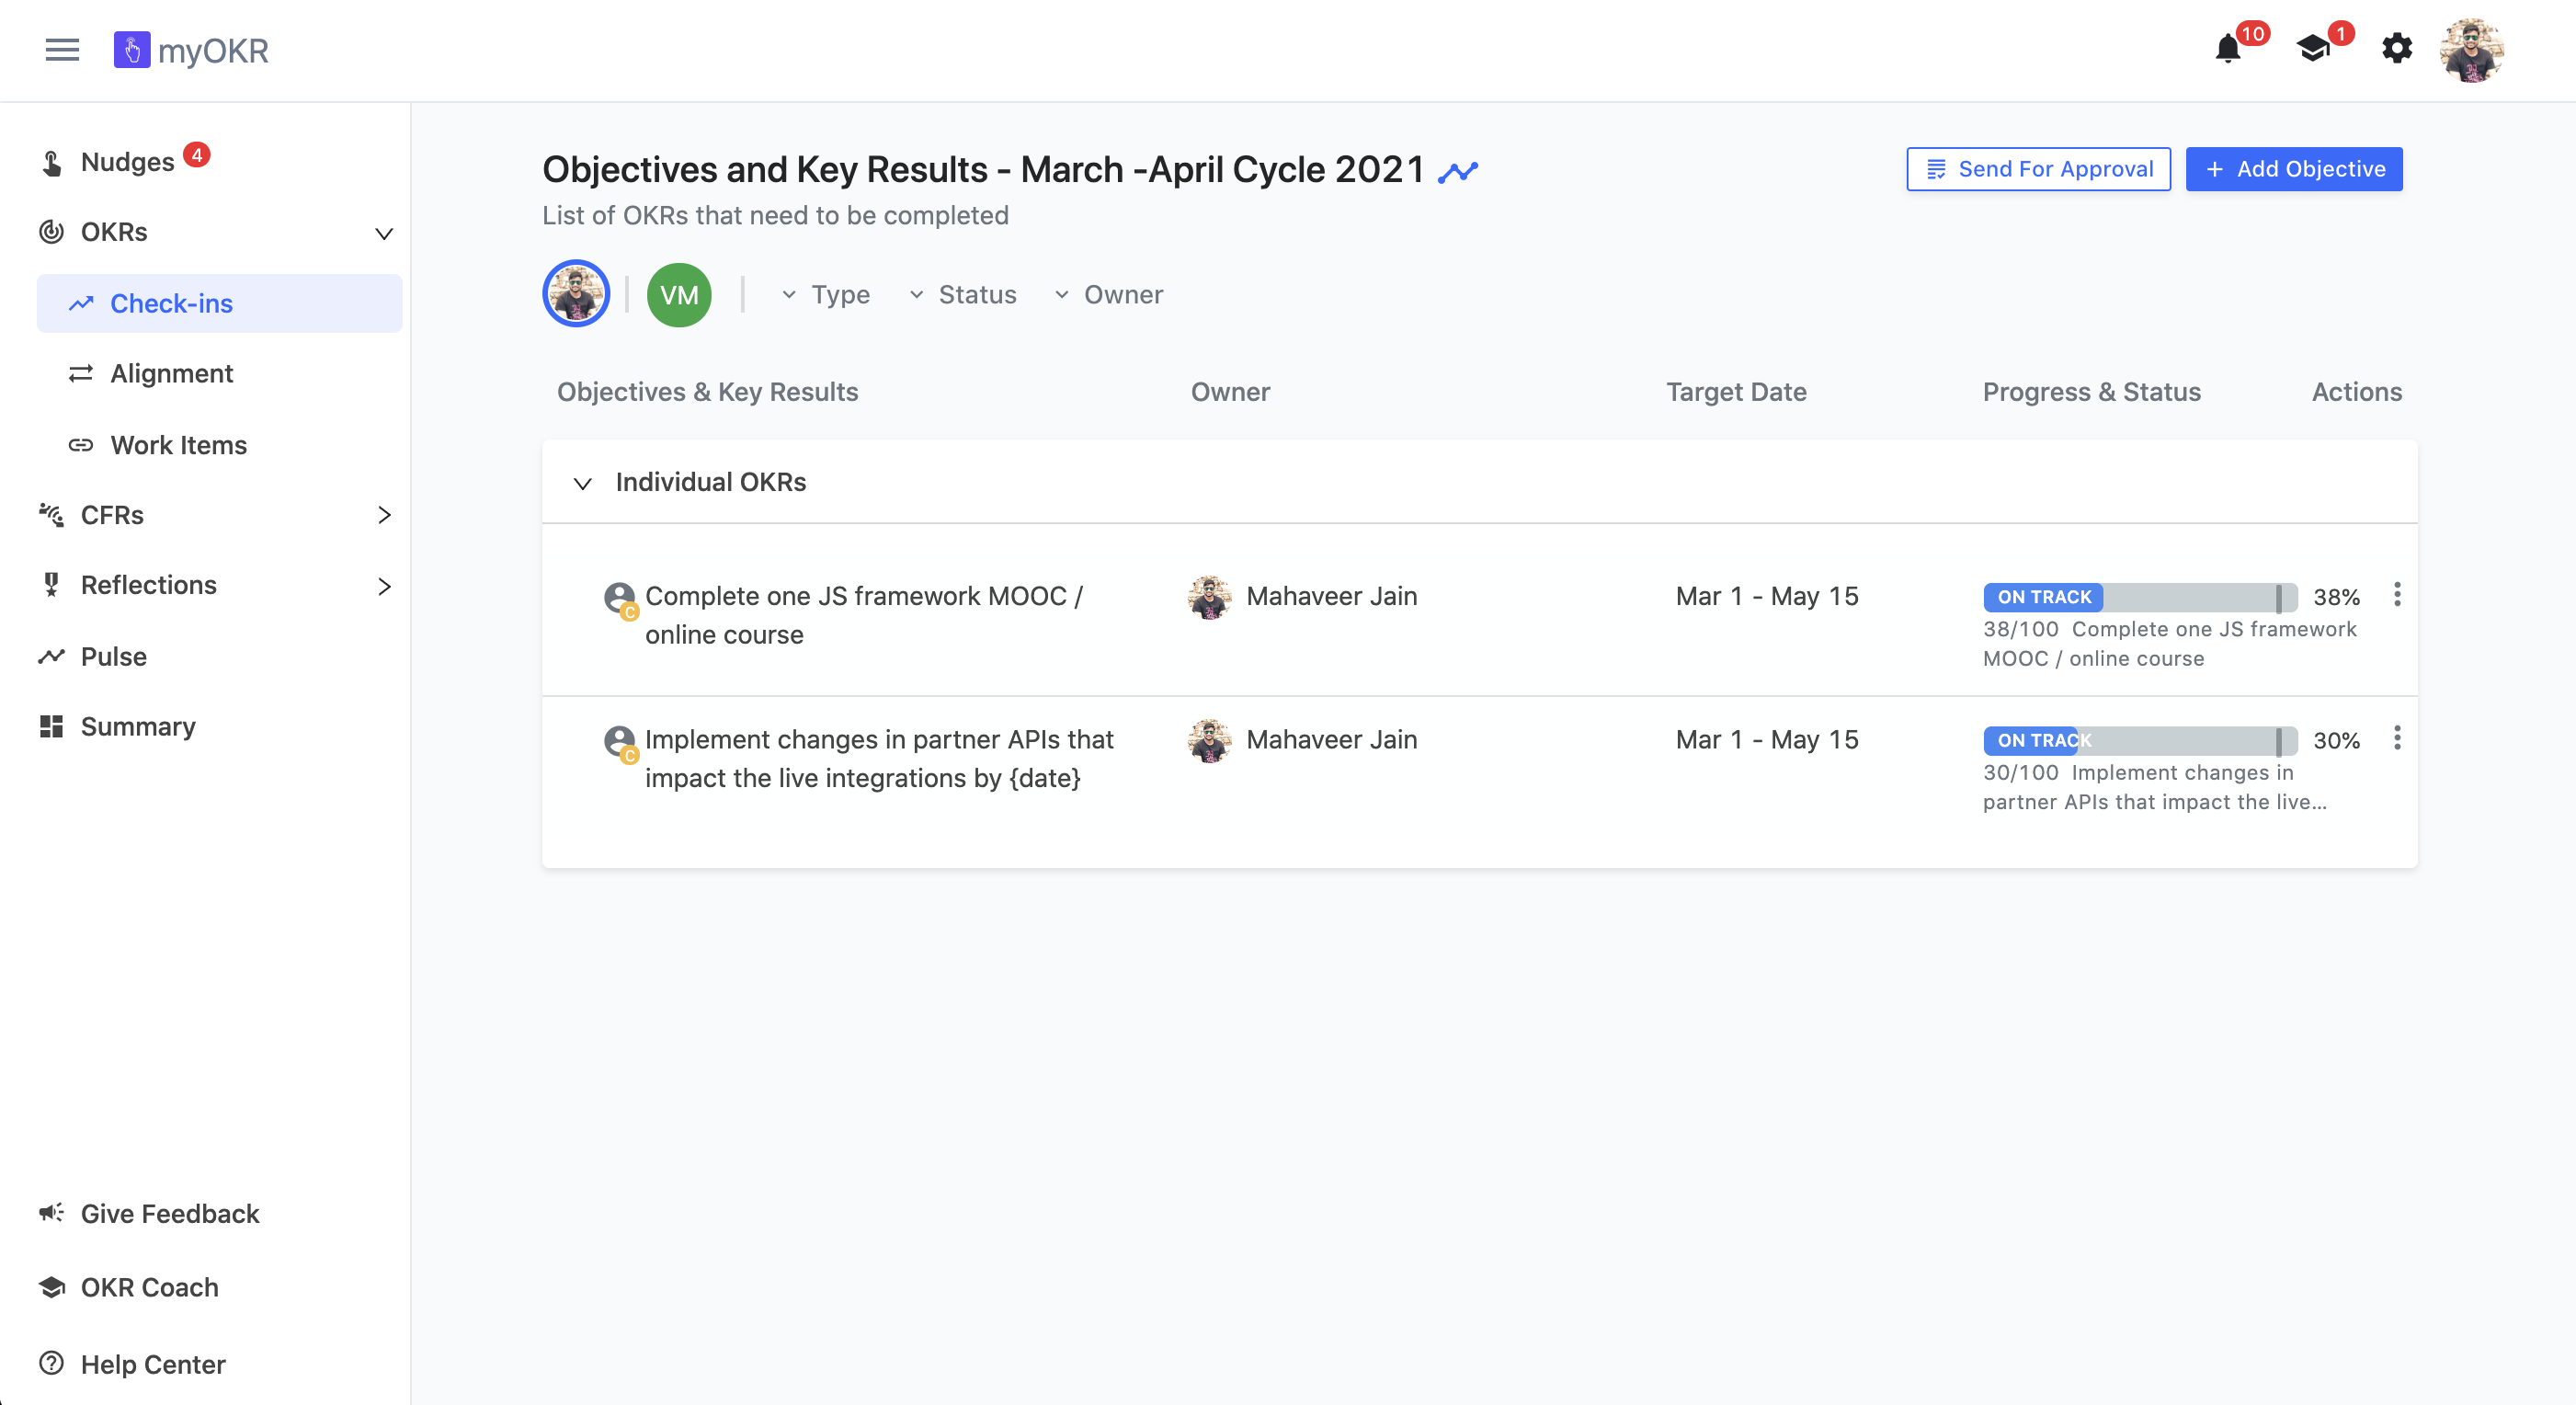Open the settings gear icon
The height and width of the screenshot is (1405, 2576).
coord(2396,49)
